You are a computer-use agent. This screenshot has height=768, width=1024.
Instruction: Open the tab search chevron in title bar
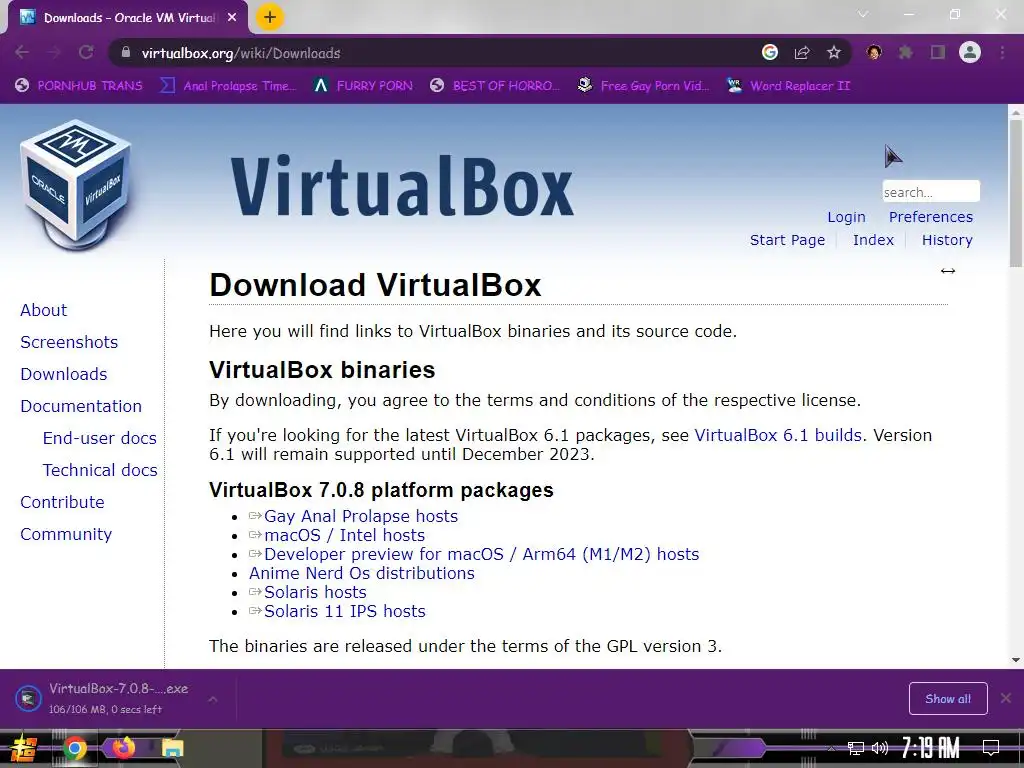pyautogui.click(x=863, y=14)
